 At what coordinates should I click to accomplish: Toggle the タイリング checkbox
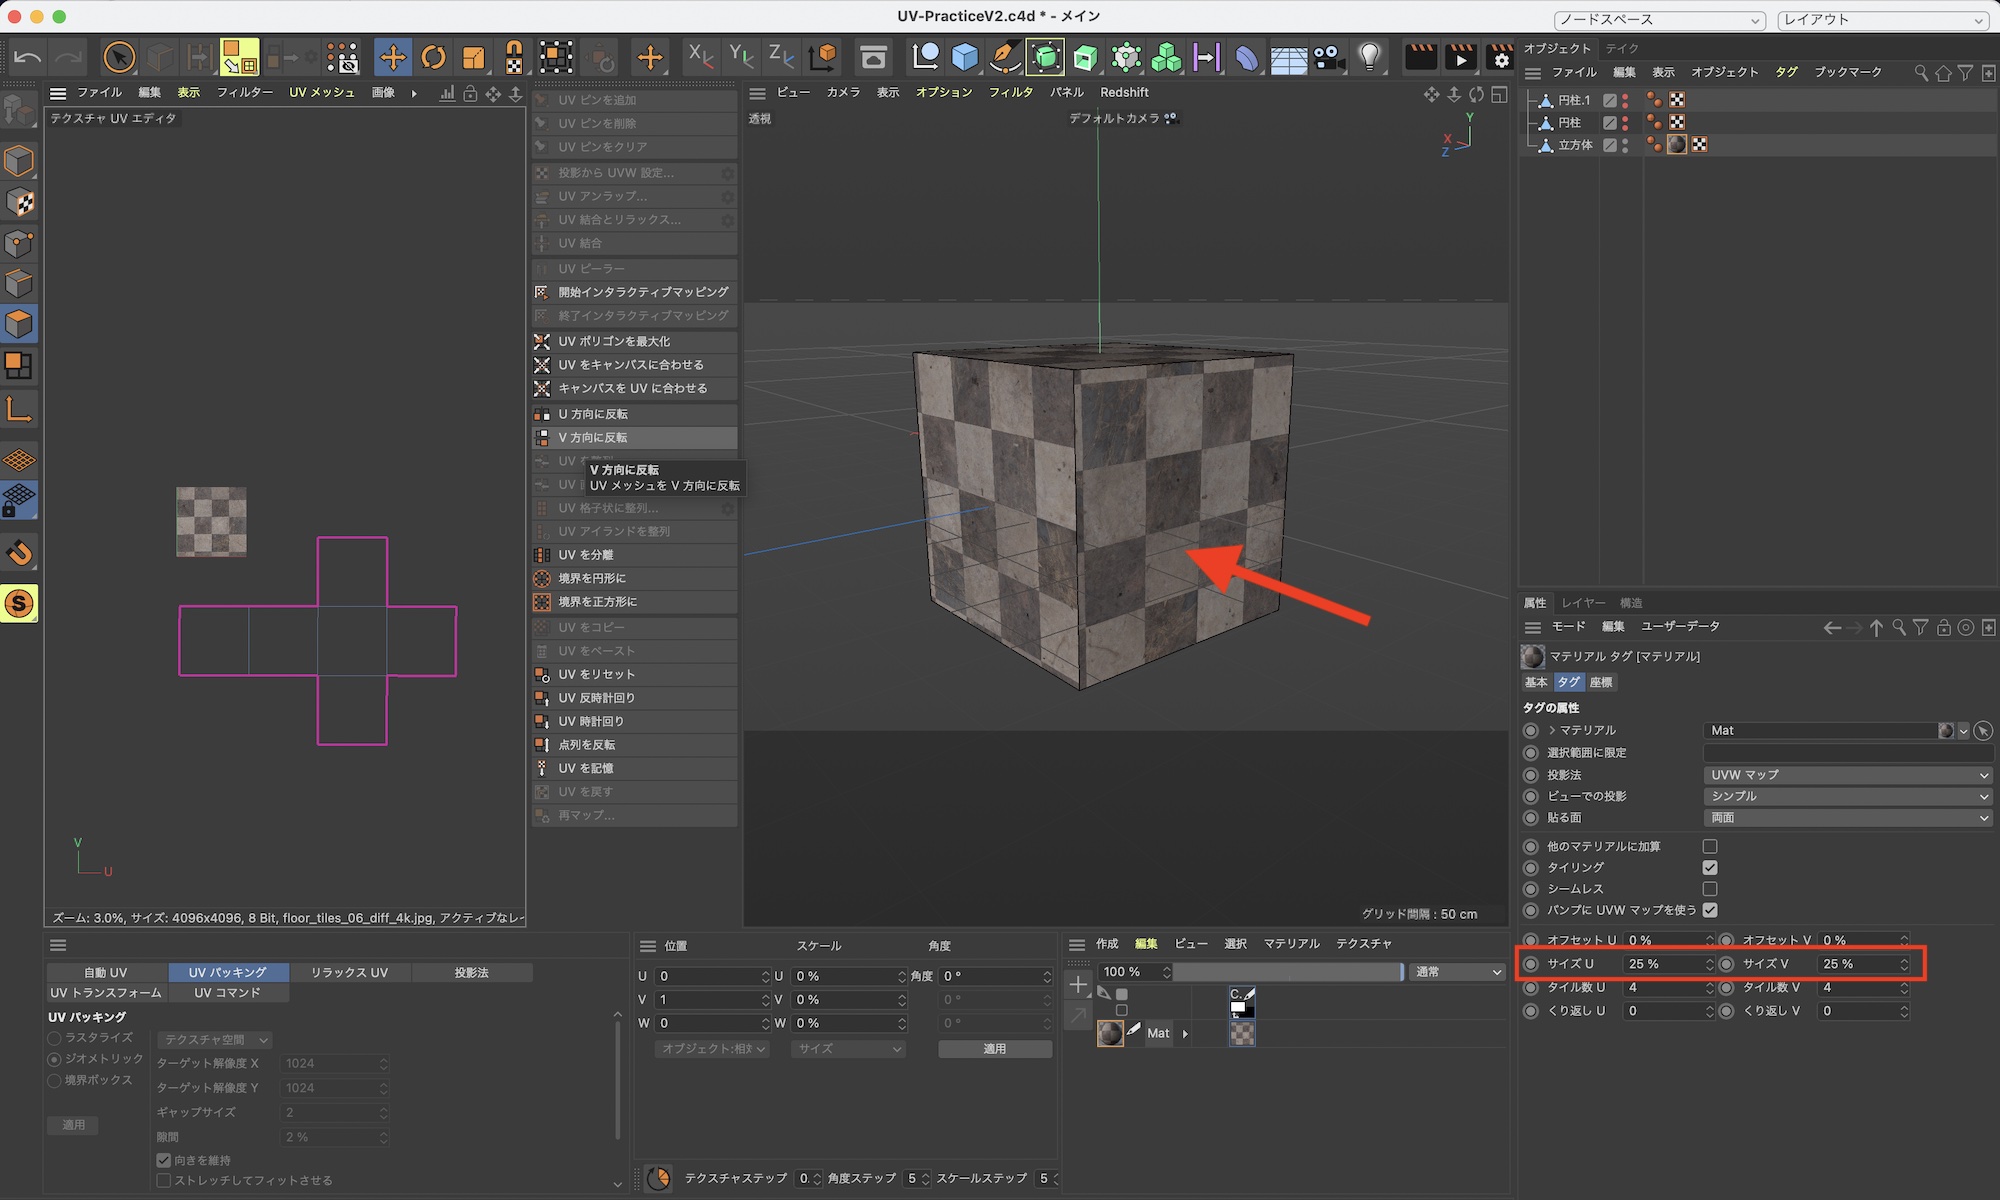pyautogui.click(x=1710, y=867)
